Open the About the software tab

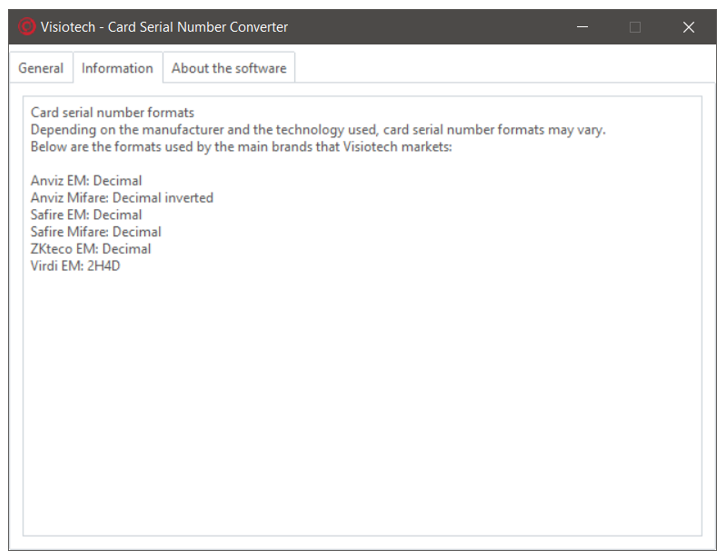(229, 68)
